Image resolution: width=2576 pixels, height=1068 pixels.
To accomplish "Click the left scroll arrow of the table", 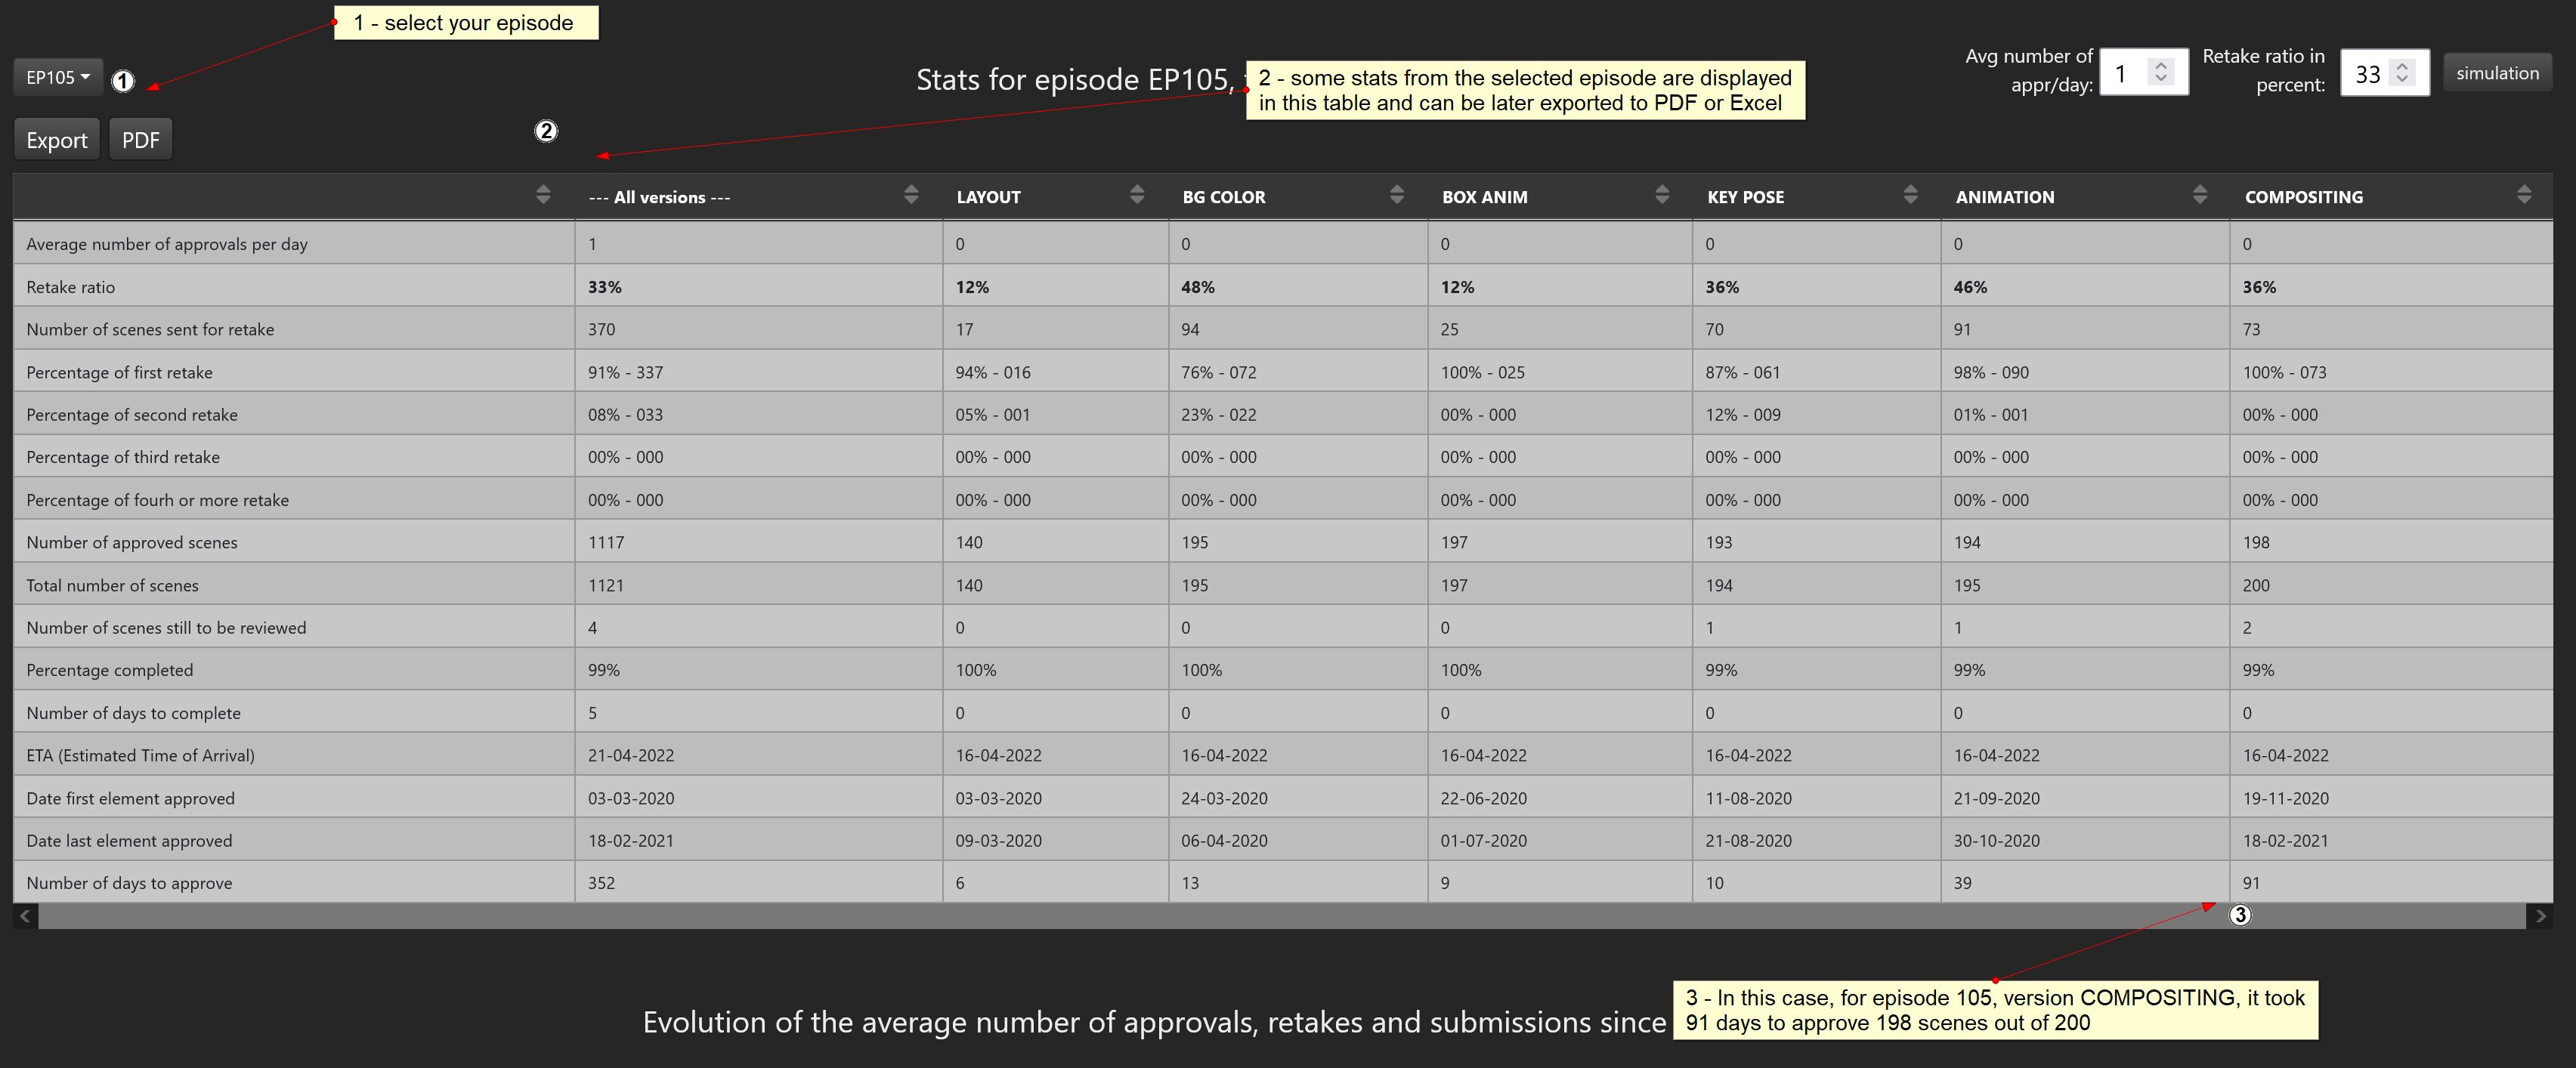I will 24,915.
